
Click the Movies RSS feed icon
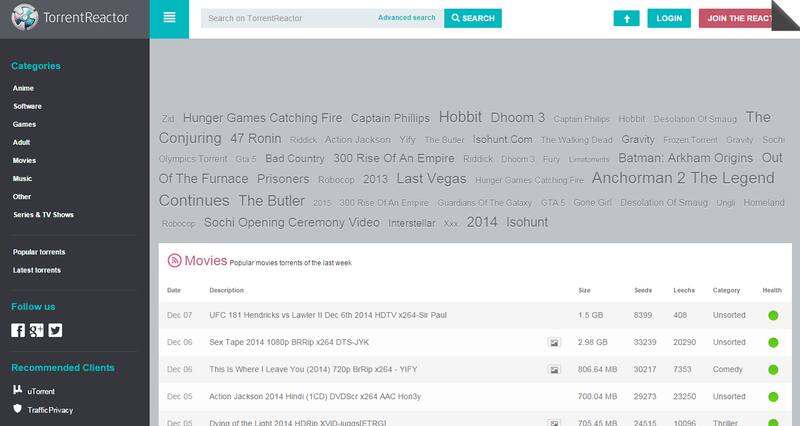pyautogui.click(x=173, y=260)
